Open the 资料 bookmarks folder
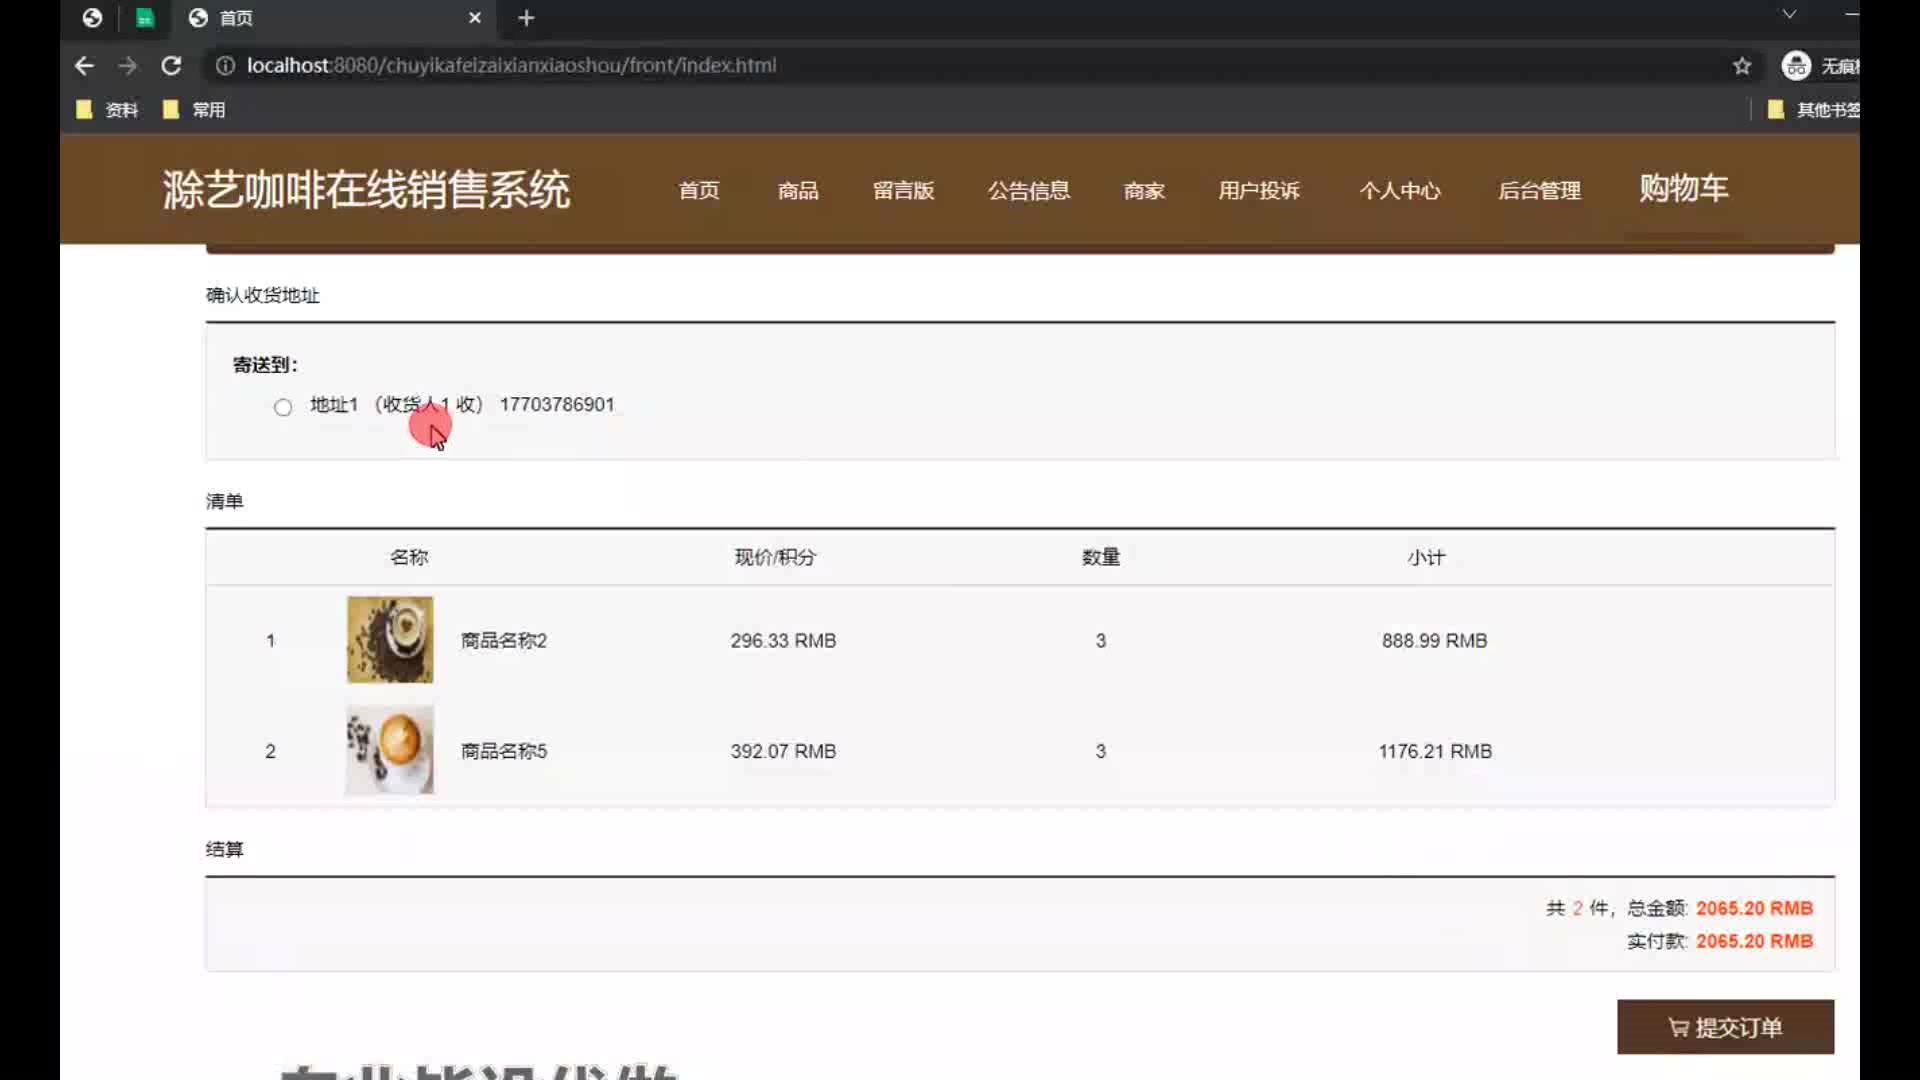The width and height of the screenshot is (1920, 1080). (107, 110)
